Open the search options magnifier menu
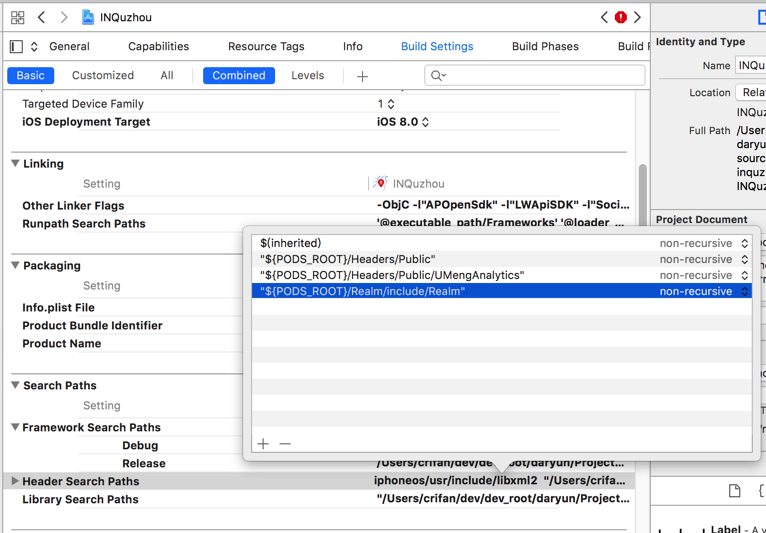Screen dimensions: 766x533 [x=437, y=76]
